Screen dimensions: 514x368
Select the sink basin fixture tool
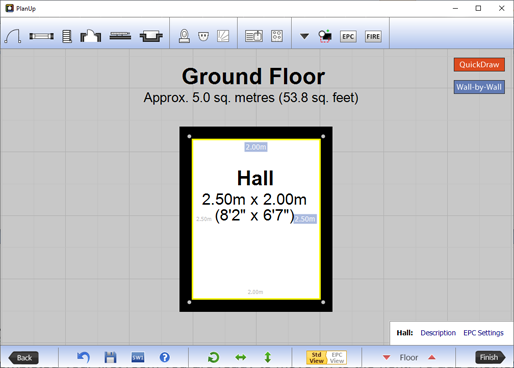coord(203,36)
